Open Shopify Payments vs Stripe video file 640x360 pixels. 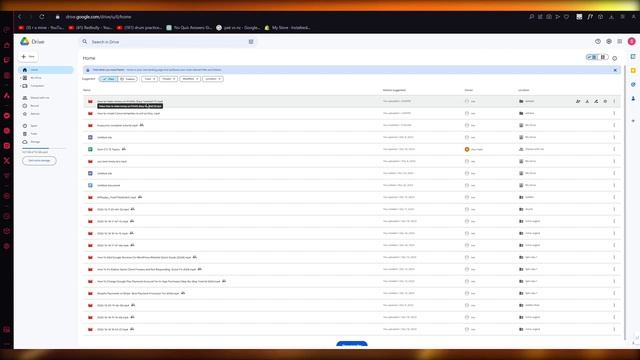[138, 293]
